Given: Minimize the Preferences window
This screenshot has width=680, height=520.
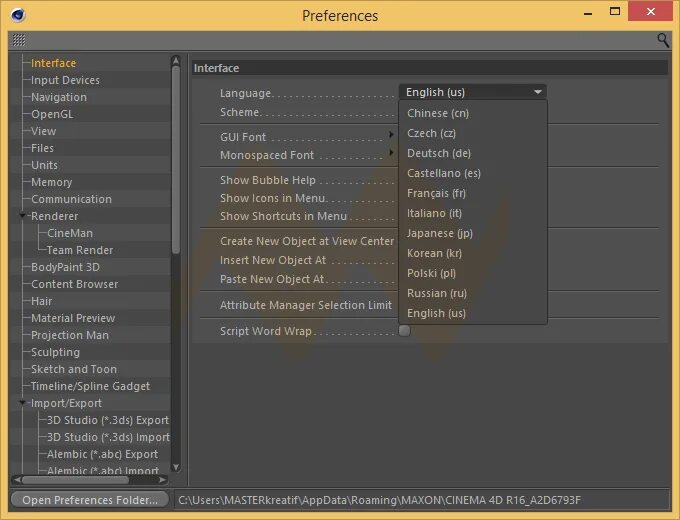Looking at the screenshot, I should 588,13.
